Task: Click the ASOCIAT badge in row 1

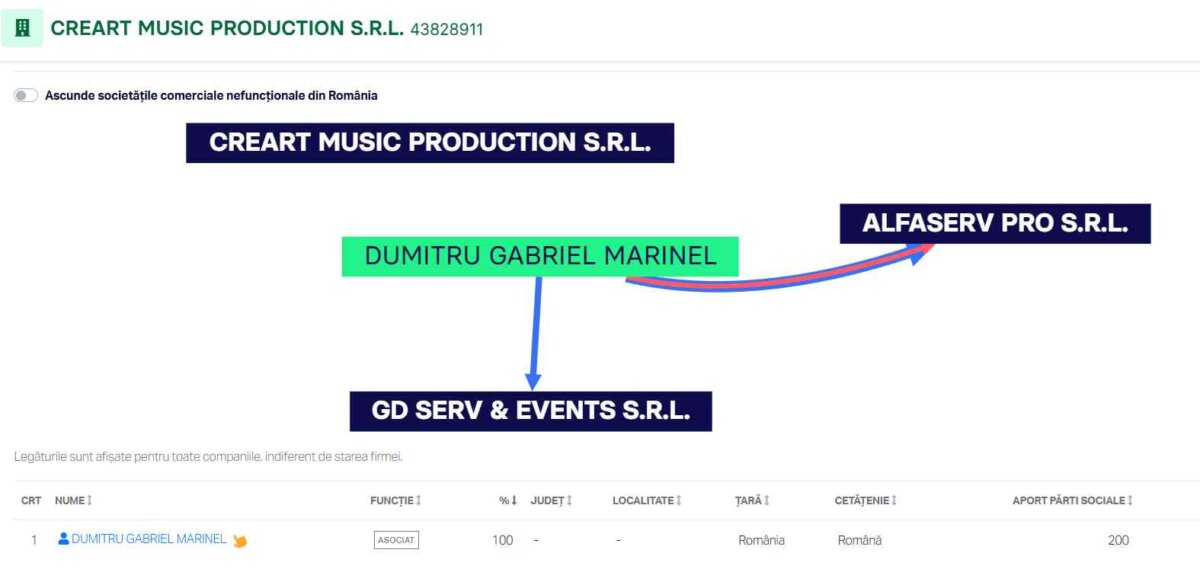Action: (x=396, y=540)
